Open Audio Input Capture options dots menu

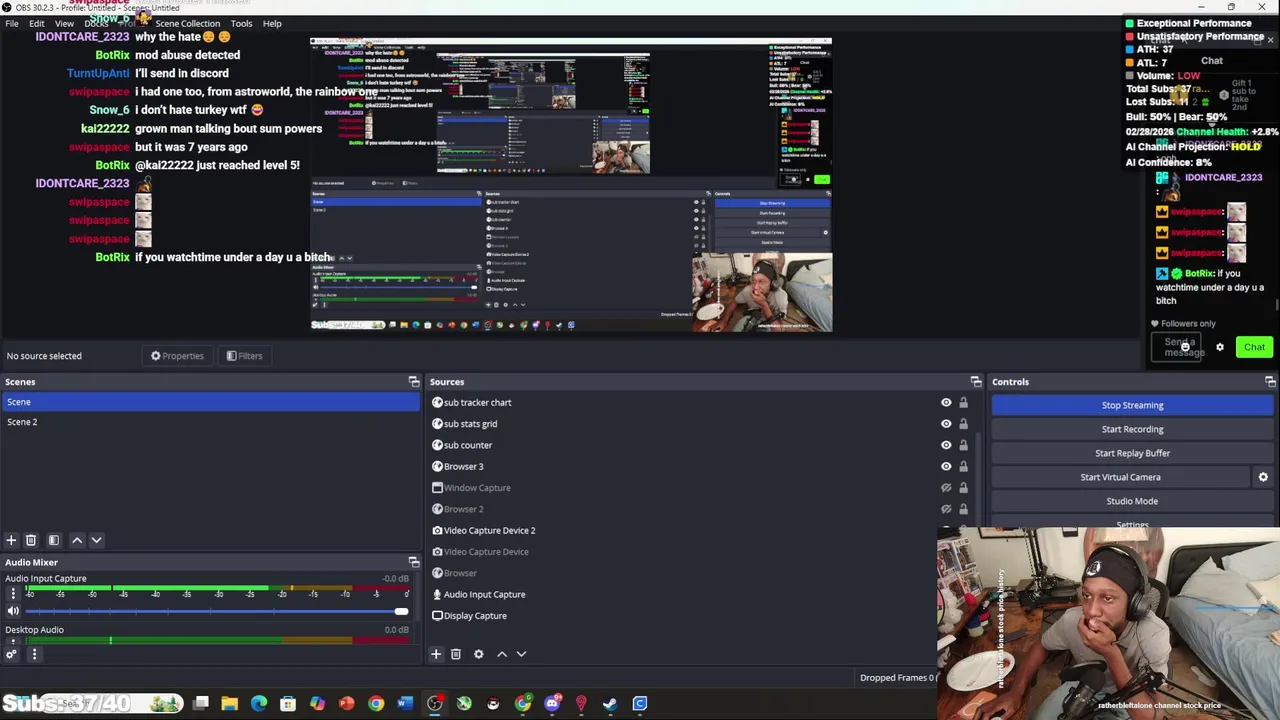(13, 593)
